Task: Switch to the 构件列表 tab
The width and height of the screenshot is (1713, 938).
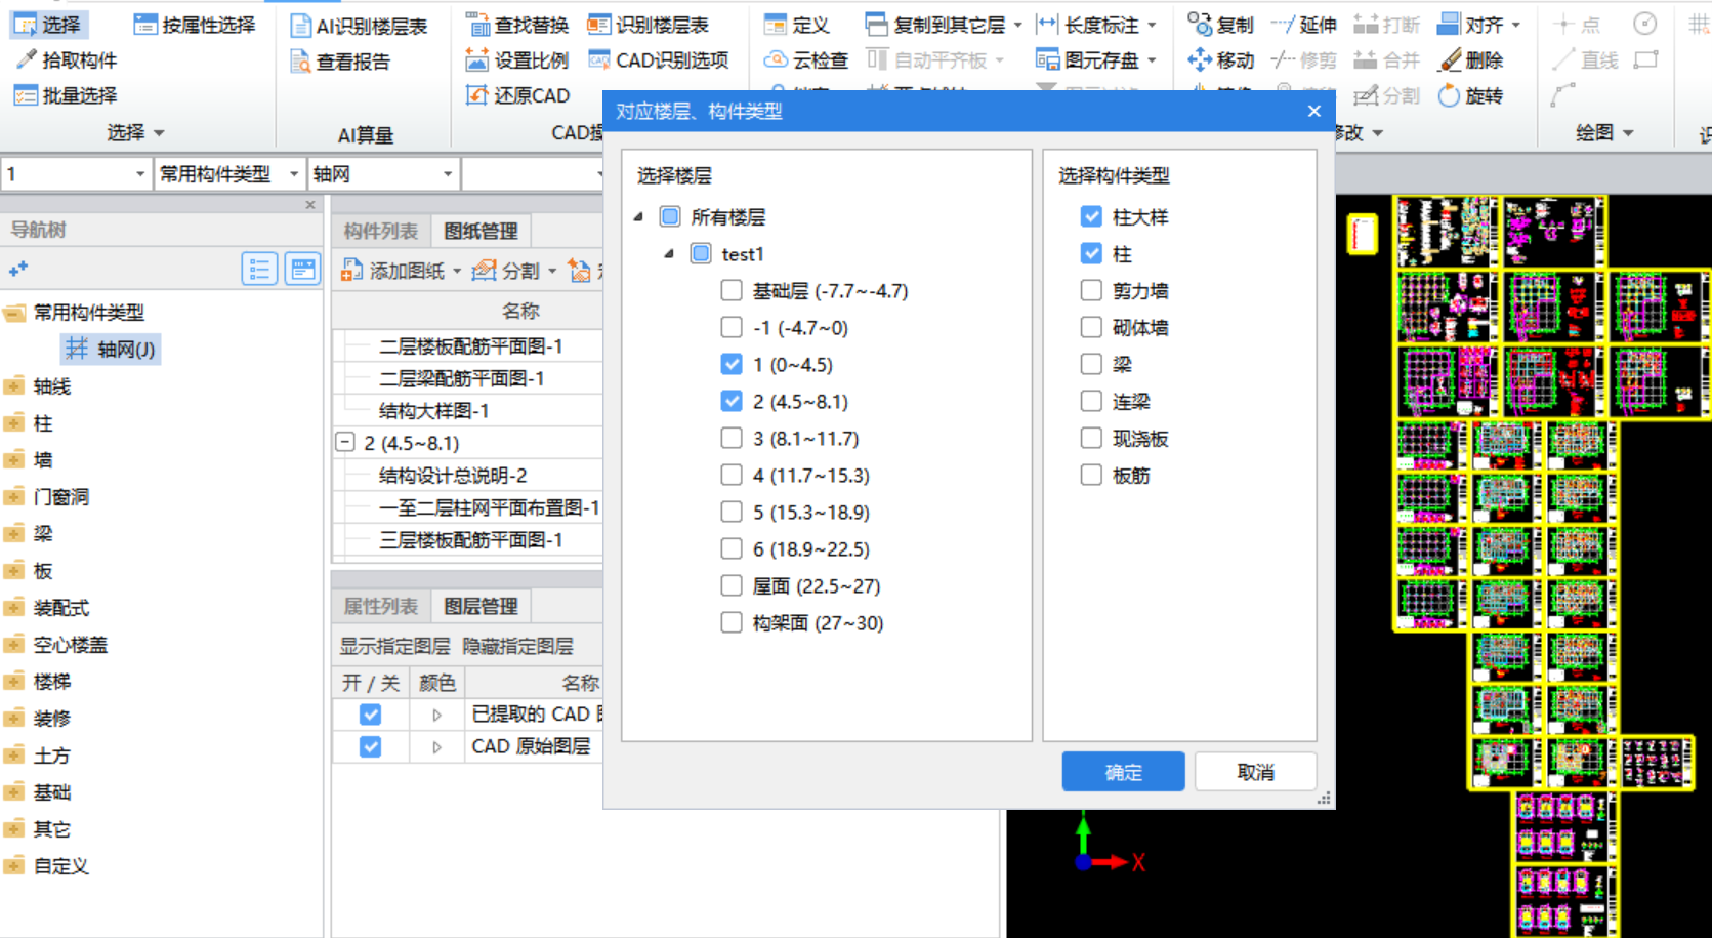Action: click(x=381, y=231)
